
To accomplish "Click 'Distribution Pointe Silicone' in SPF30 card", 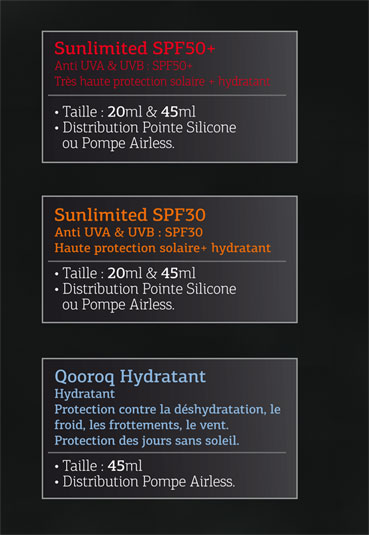I will tap(145, 289).
